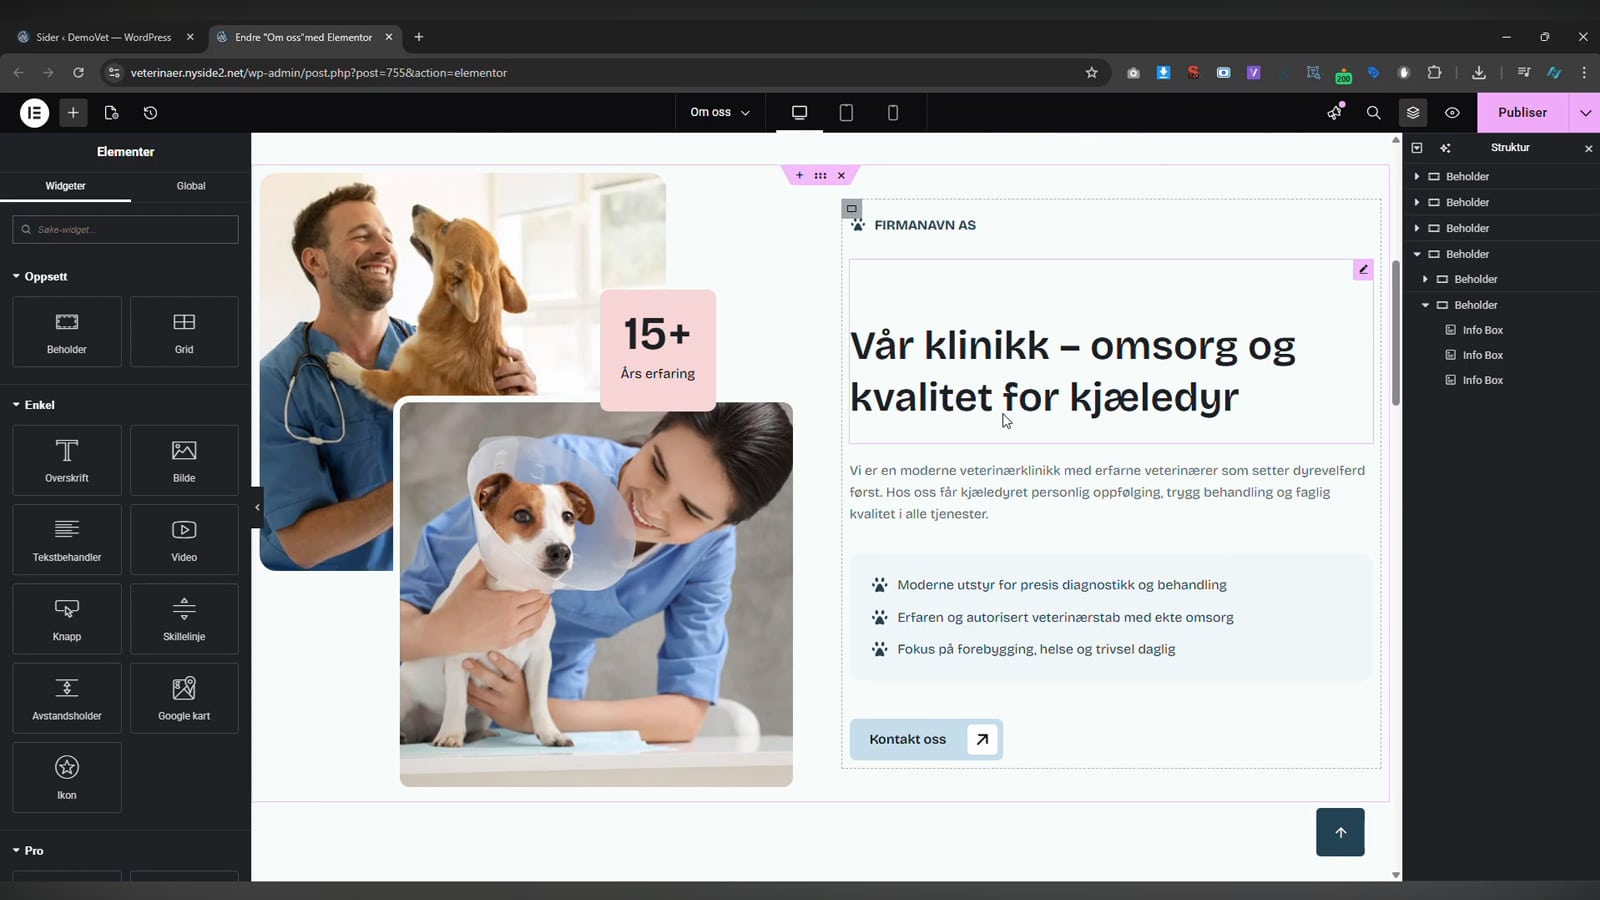Pick the Beholder widget
This screenshot has width=1600, height=900.
pyautogui.click(x=67, y=332)
